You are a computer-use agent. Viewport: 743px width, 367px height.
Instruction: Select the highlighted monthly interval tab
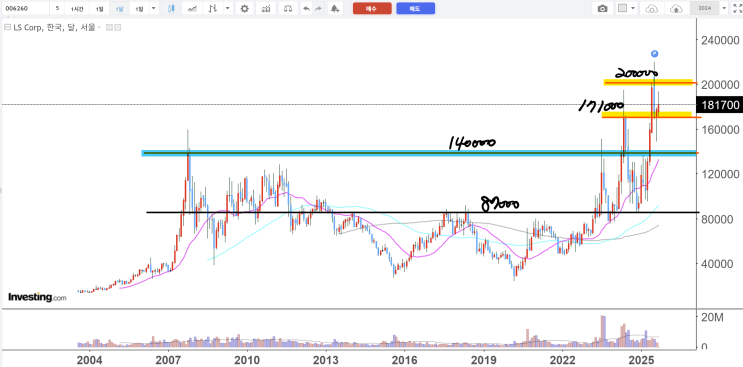pyautogui.click(x=118, y=9)
